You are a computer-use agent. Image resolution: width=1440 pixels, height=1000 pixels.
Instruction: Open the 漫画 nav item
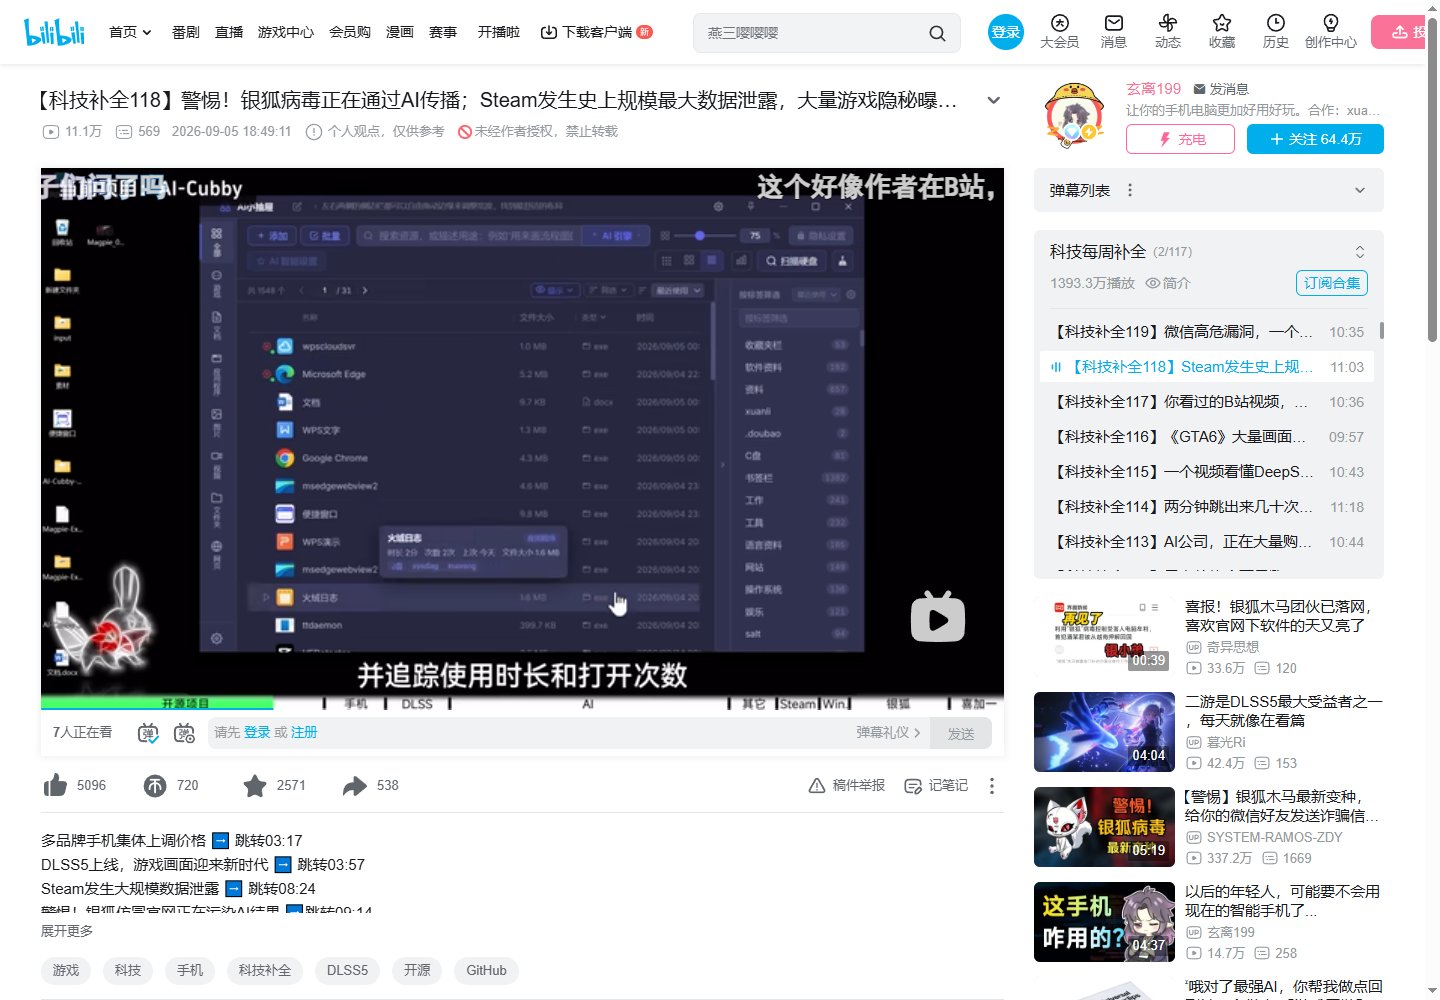coord(400,32)
